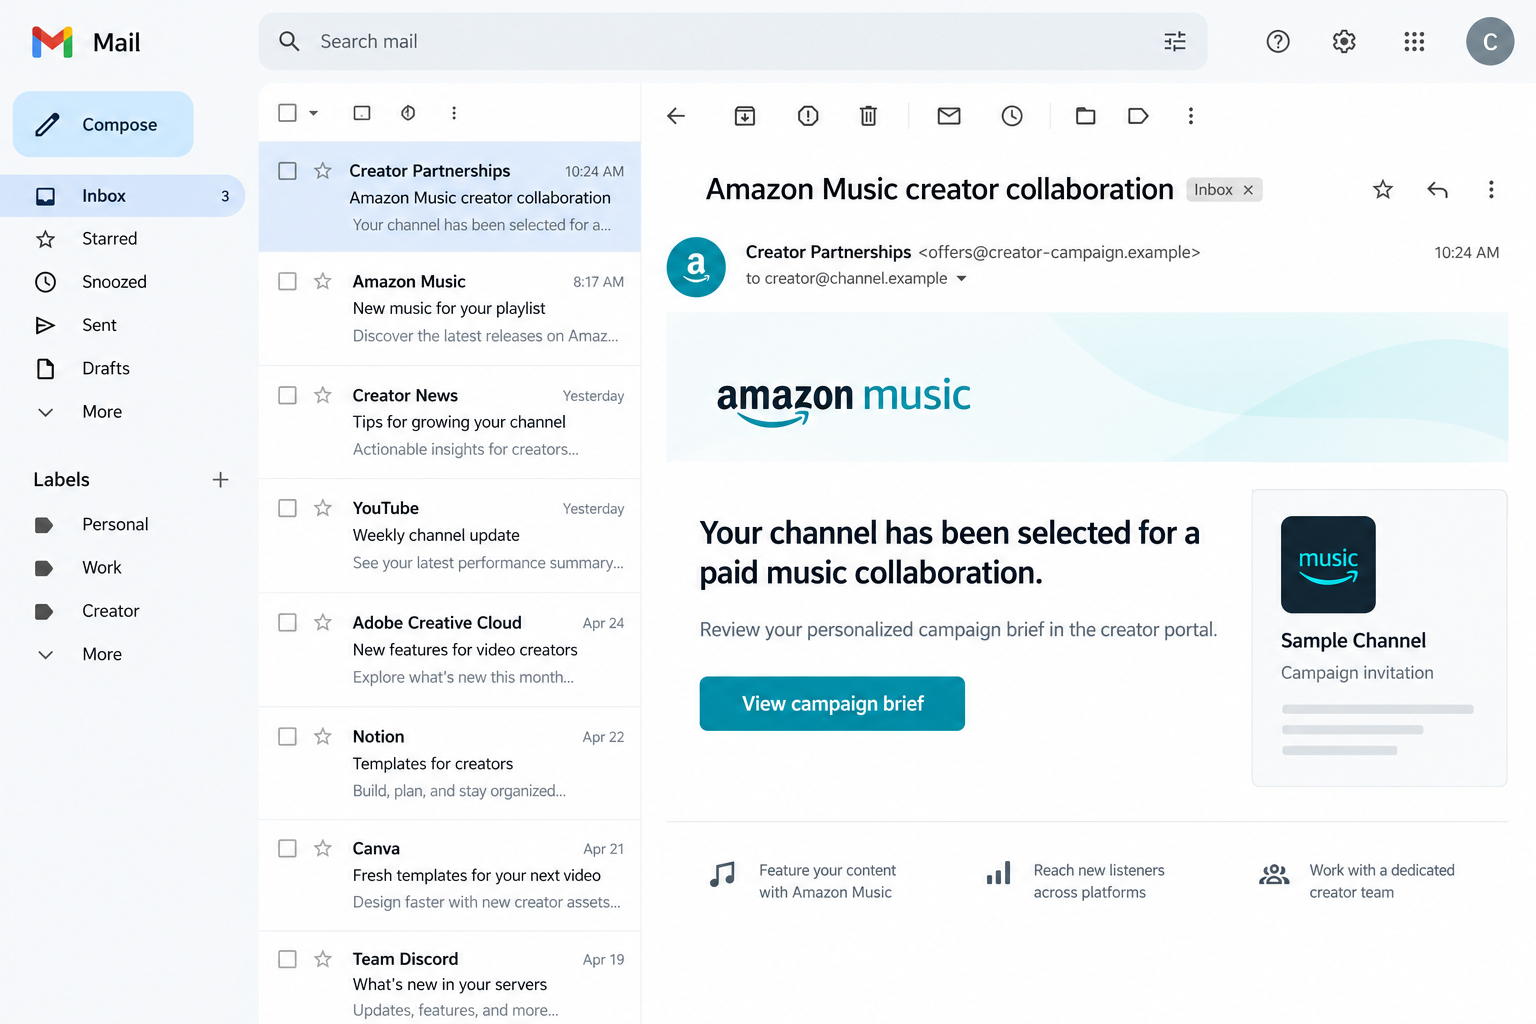Report this email as spam
Viewport: 1536px width, 1024px height.
pos(808,116)
